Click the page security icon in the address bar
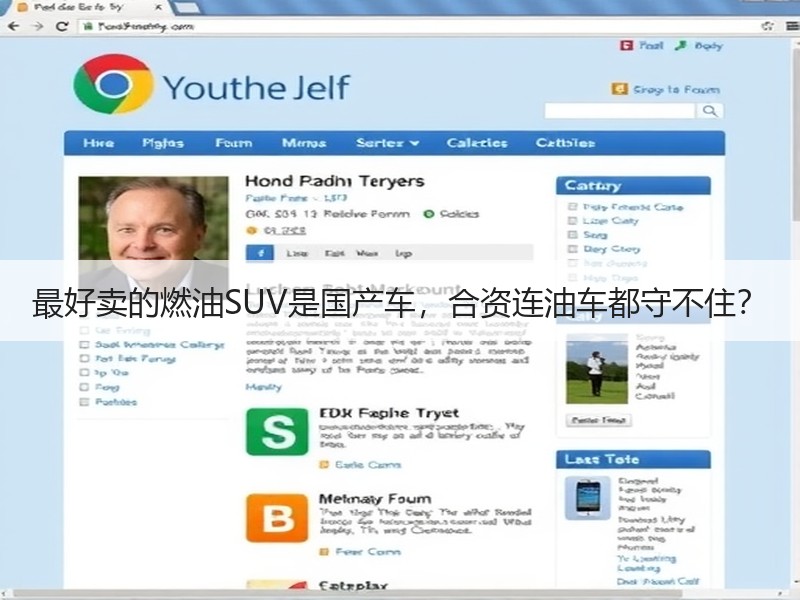Image resolution: width=800 pixels, height=600 pixels. click(88, 26)
